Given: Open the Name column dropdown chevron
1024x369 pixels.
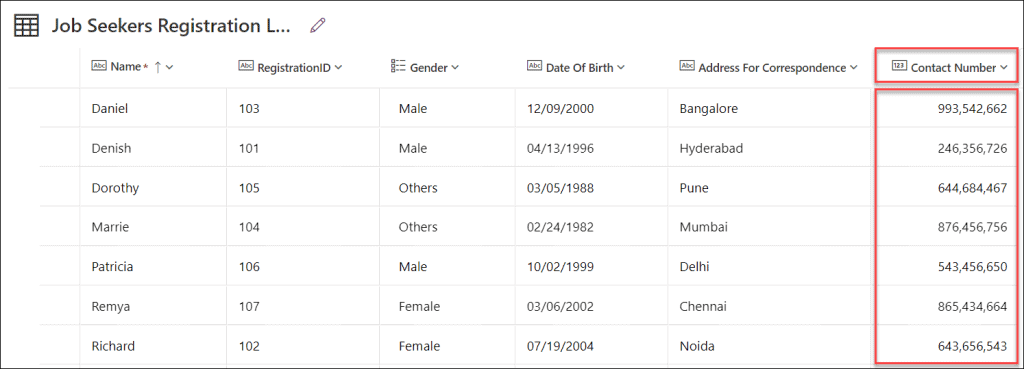Looking at the screenshot, I should (170, 67).
